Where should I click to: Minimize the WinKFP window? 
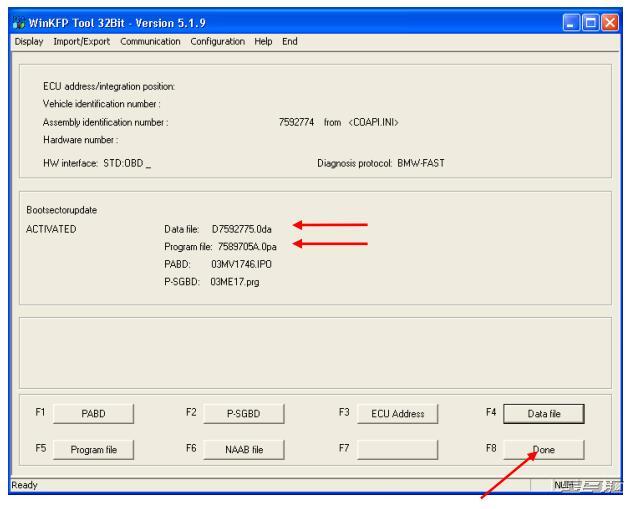[x=571, y=22]
